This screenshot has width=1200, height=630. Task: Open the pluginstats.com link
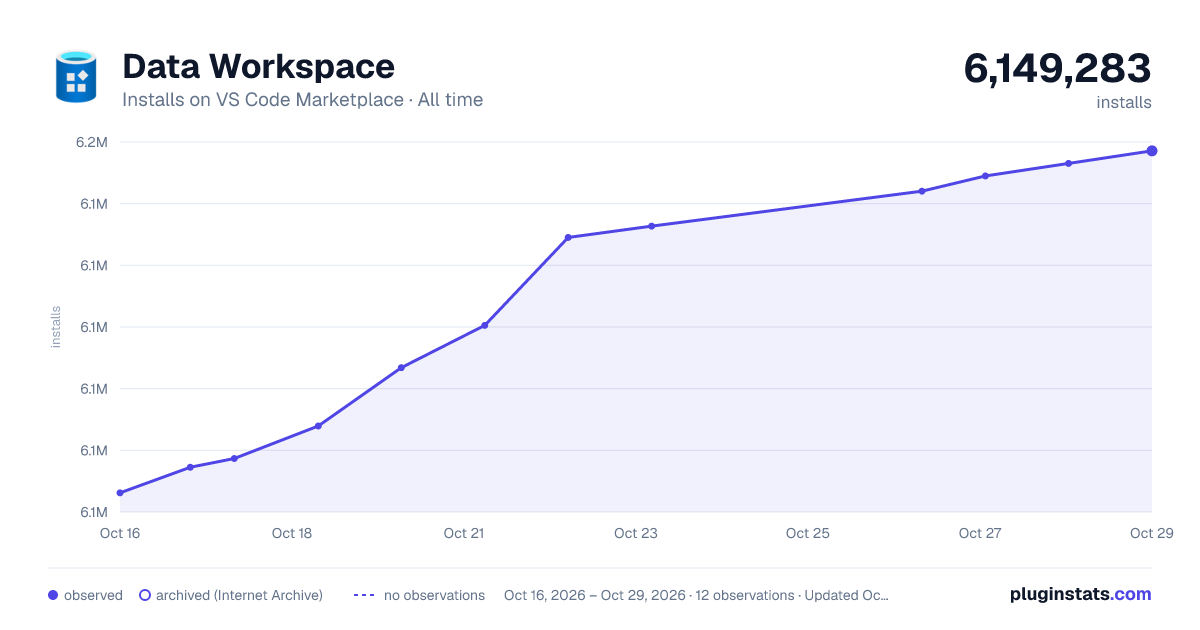tap(1081, 594)
